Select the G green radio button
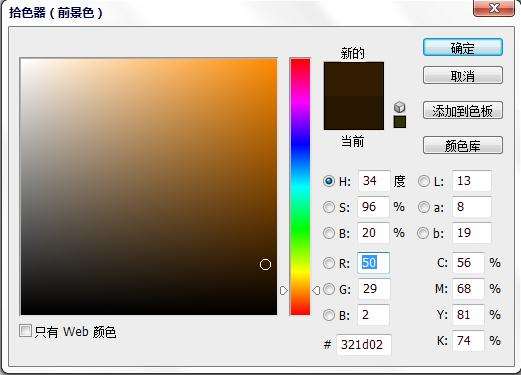Screen dimensions: 521x375 coord(329,289)
